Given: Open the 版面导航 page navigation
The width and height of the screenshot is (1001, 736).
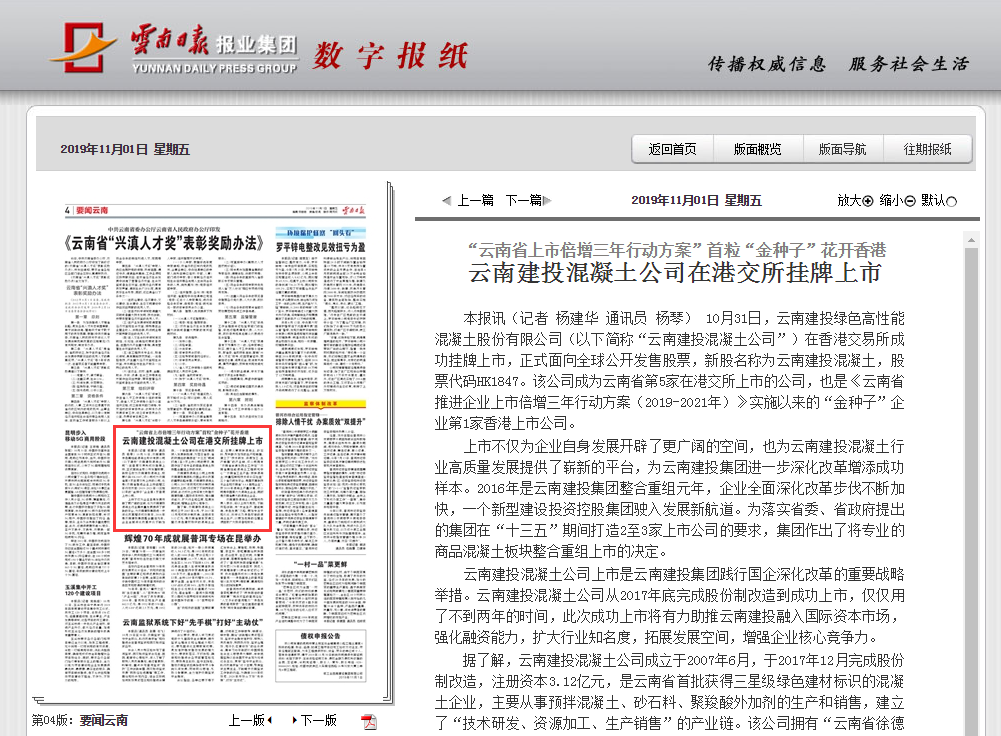Looking at the screenshot, I should click(841, 148).
